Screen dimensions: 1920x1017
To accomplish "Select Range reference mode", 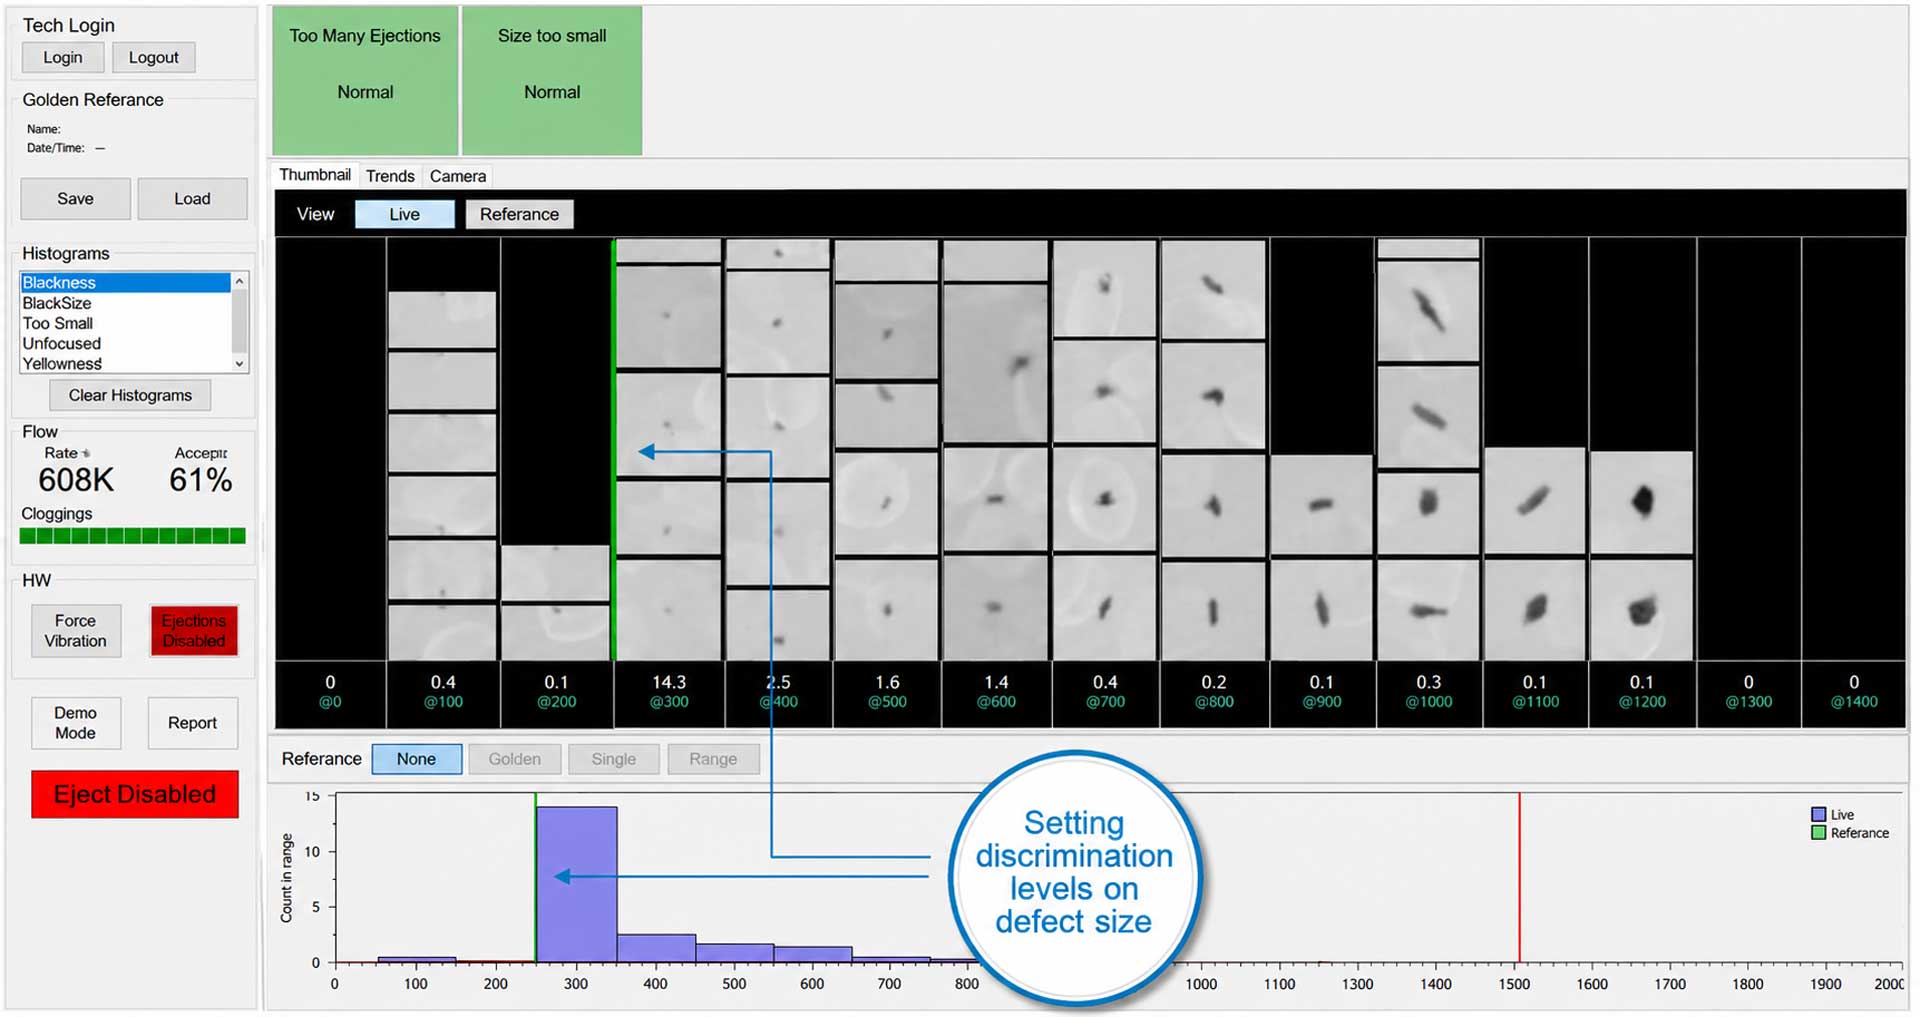I will pyautogui.click(x=713, y=759).
